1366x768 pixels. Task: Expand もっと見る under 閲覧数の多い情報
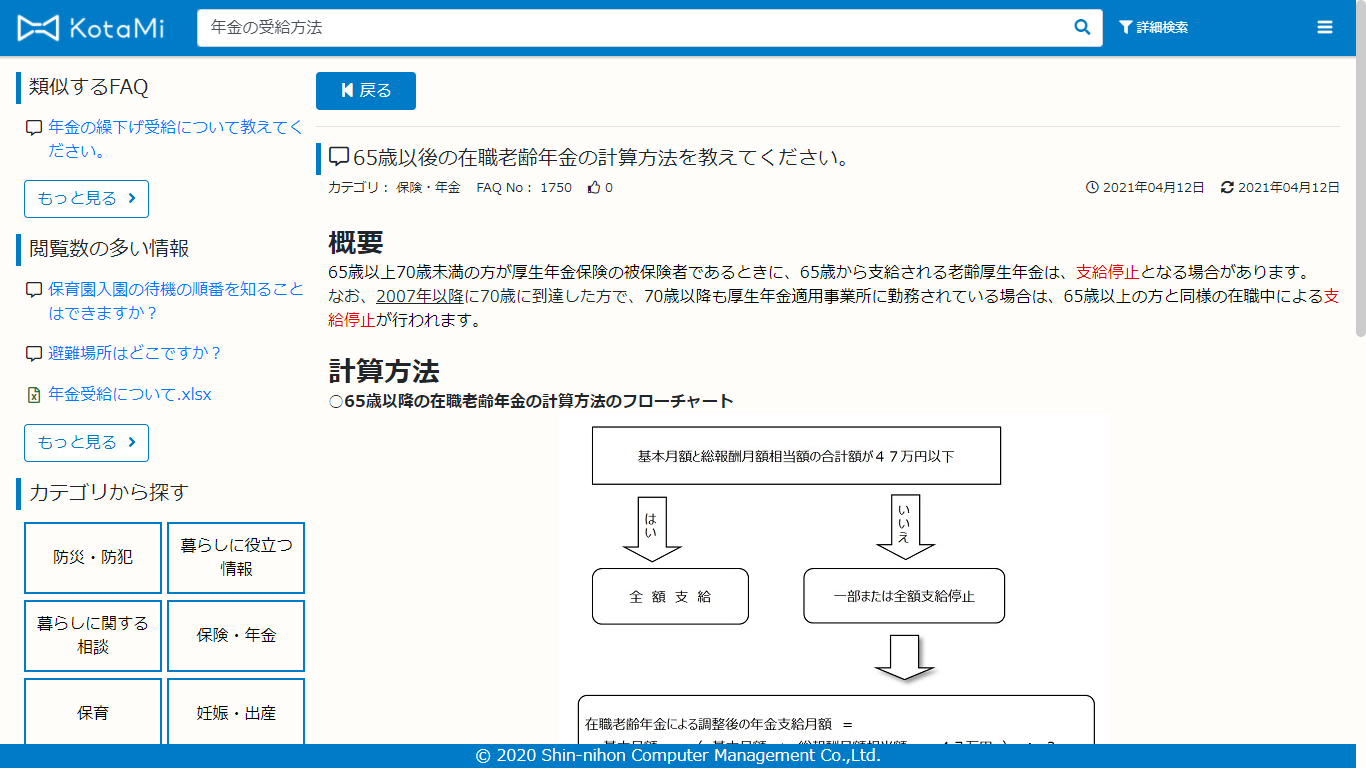86,443
